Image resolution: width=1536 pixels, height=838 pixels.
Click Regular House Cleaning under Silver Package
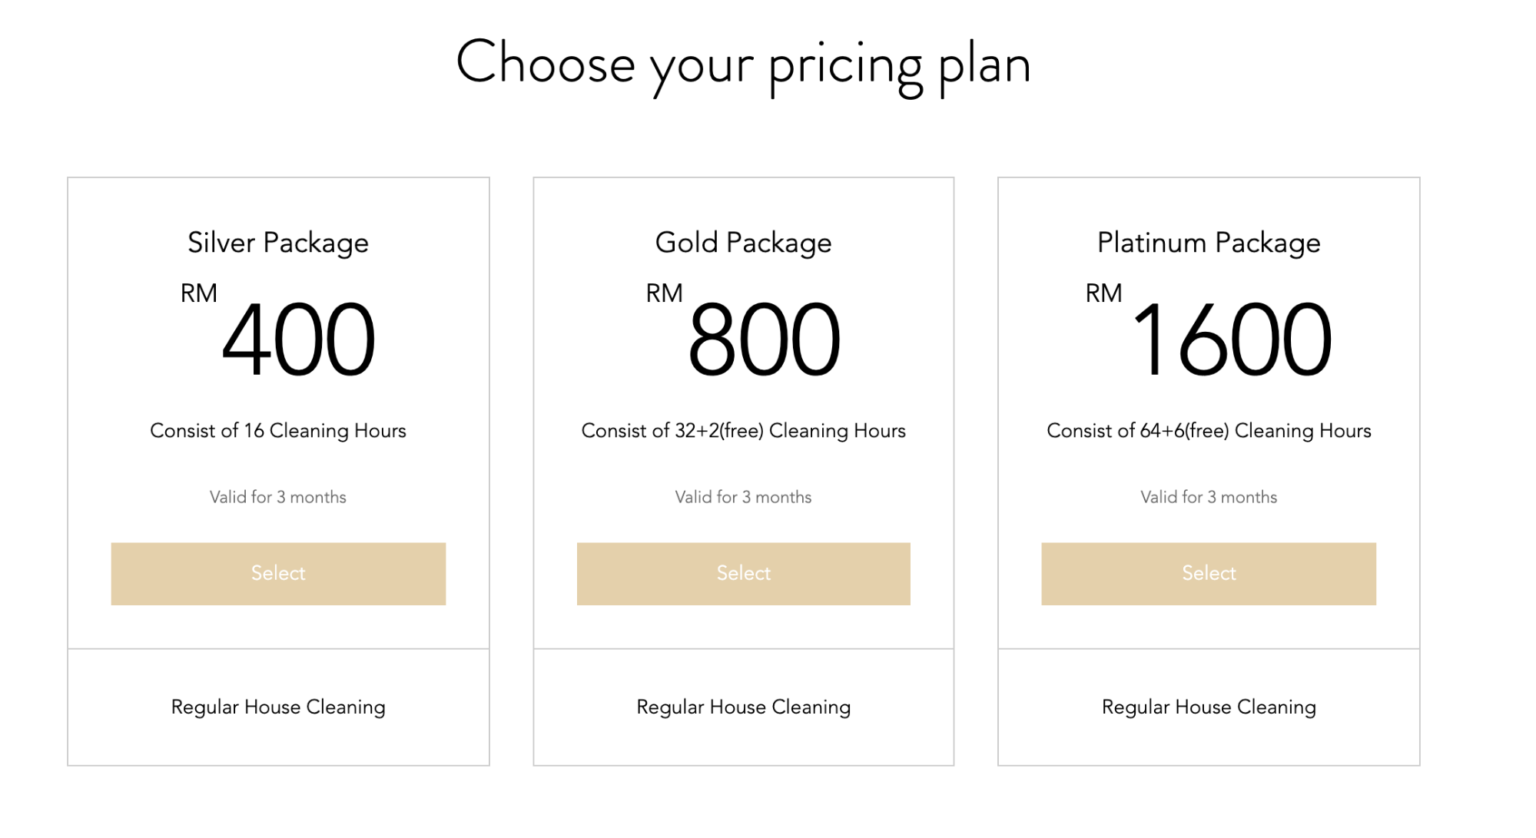[278, 707]
